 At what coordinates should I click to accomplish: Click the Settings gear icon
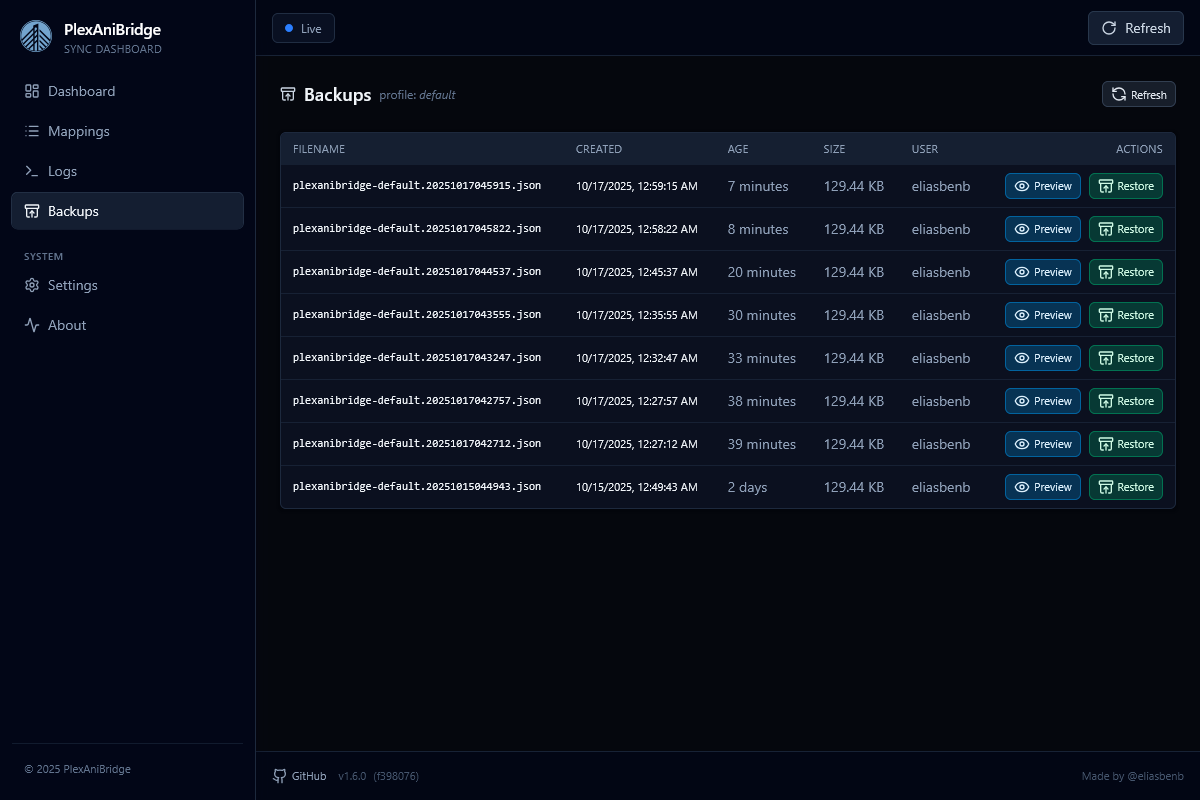32,285
